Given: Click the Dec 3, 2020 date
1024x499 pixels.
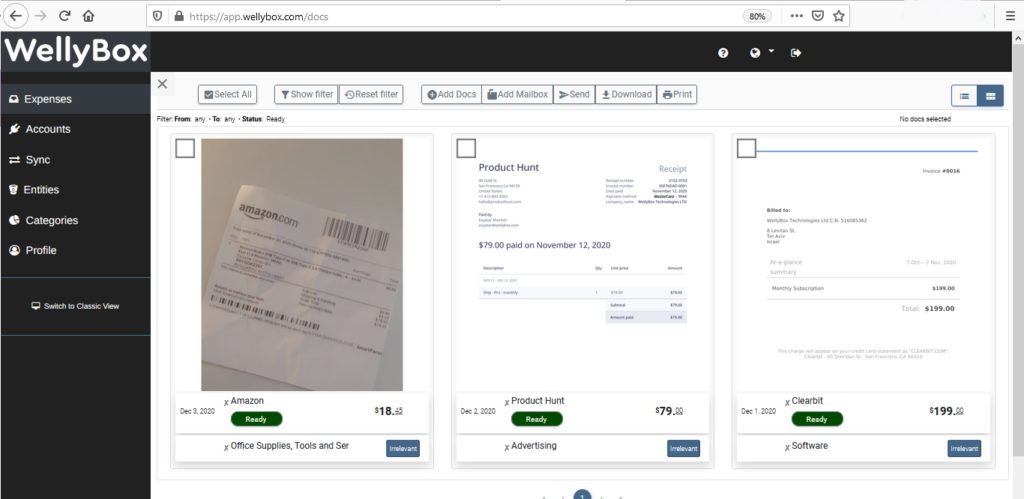Looking at the screenshot, I should click(197, 411).
